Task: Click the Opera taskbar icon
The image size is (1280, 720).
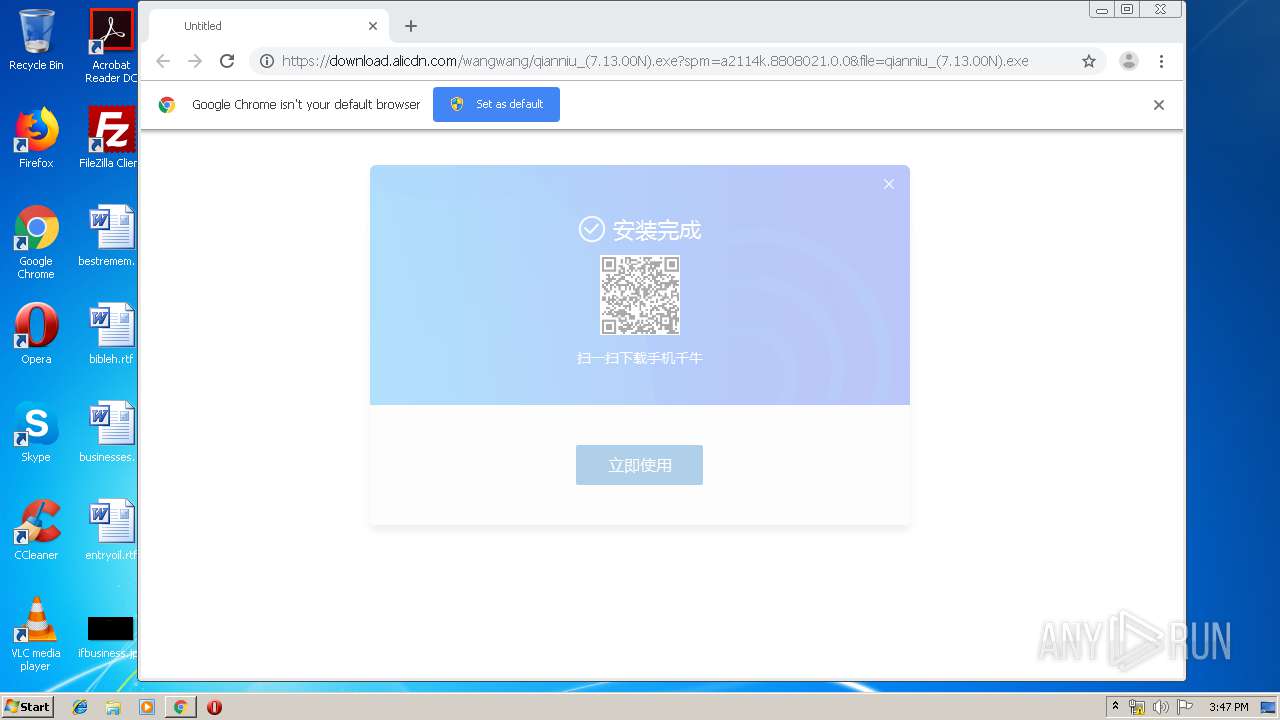Action: [x=214, y=707]
